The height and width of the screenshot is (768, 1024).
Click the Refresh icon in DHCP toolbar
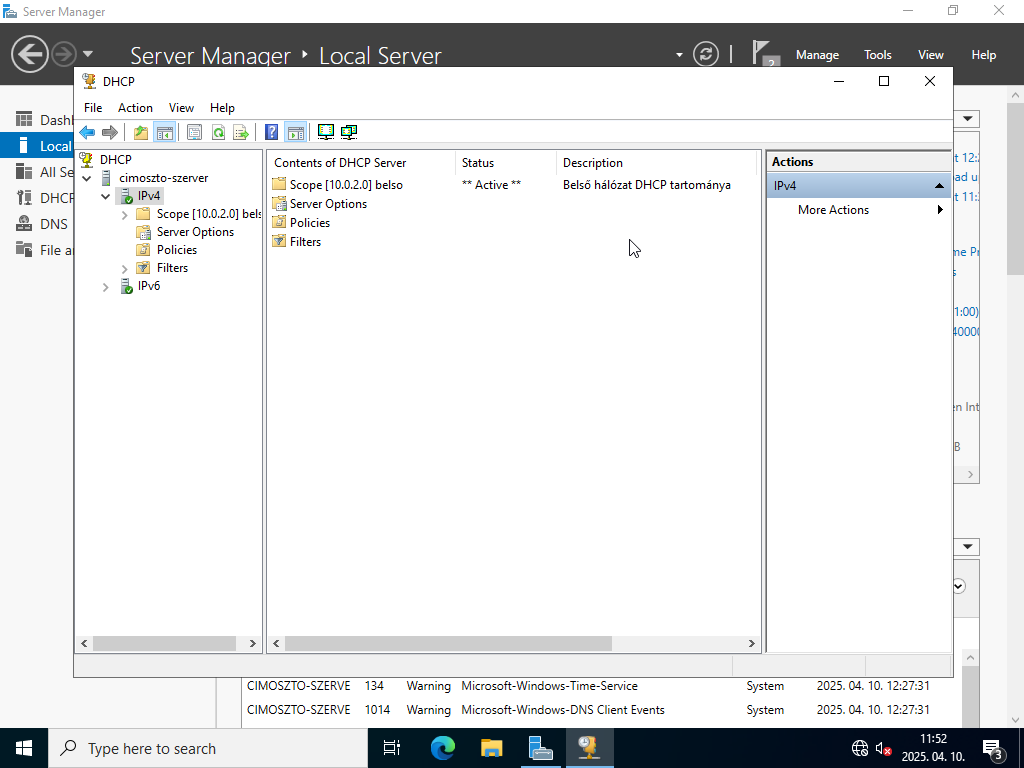coord(217,132)
